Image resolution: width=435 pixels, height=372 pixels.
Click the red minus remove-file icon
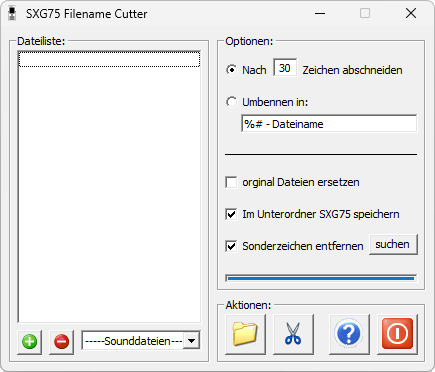point(61,342)
